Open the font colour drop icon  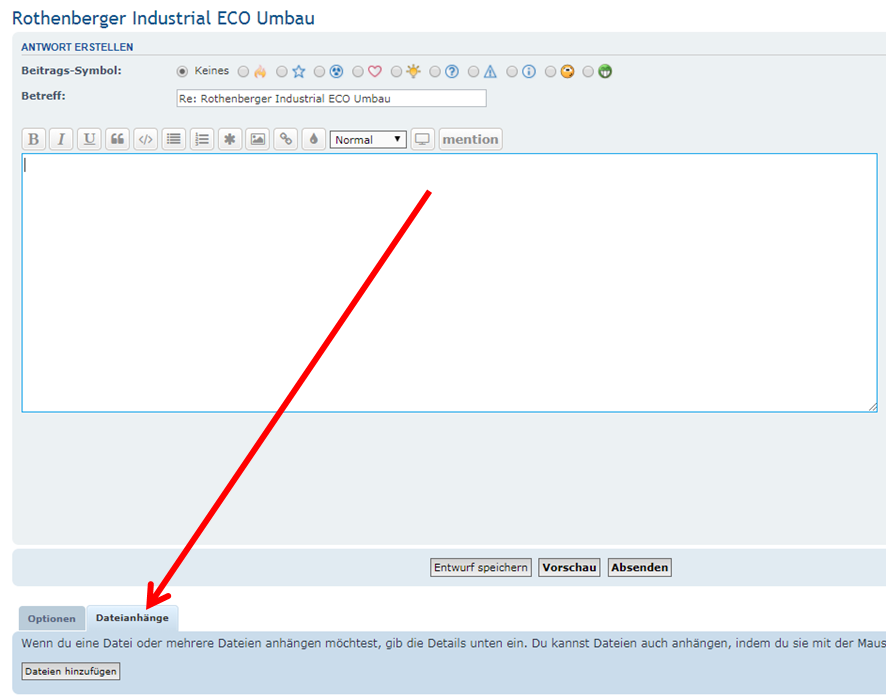(x=314, y=140)
